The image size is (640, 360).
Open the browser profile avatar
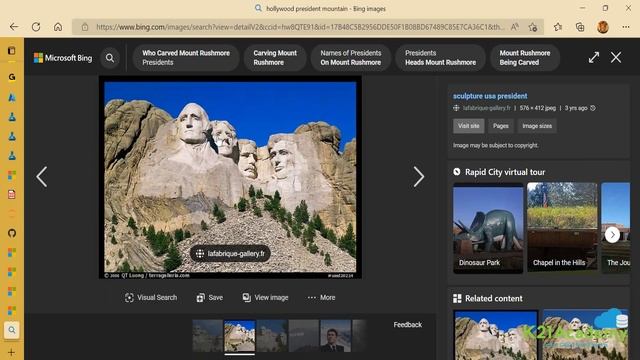(603, 27)
